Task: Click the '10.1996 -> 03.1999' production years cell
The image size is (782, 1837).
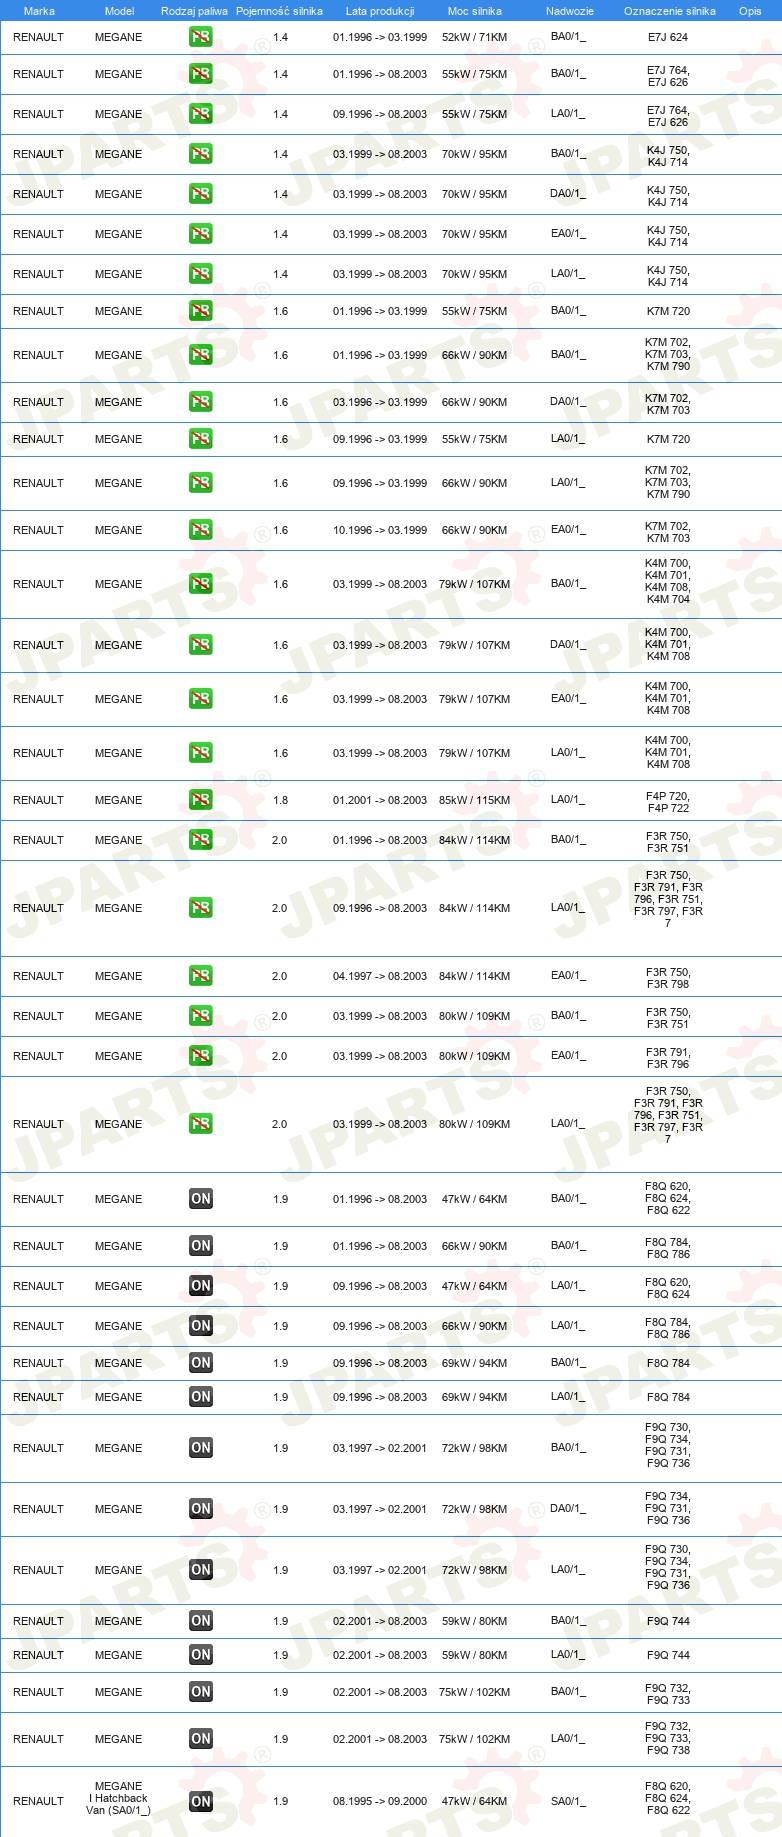Action: click(380, 530)
